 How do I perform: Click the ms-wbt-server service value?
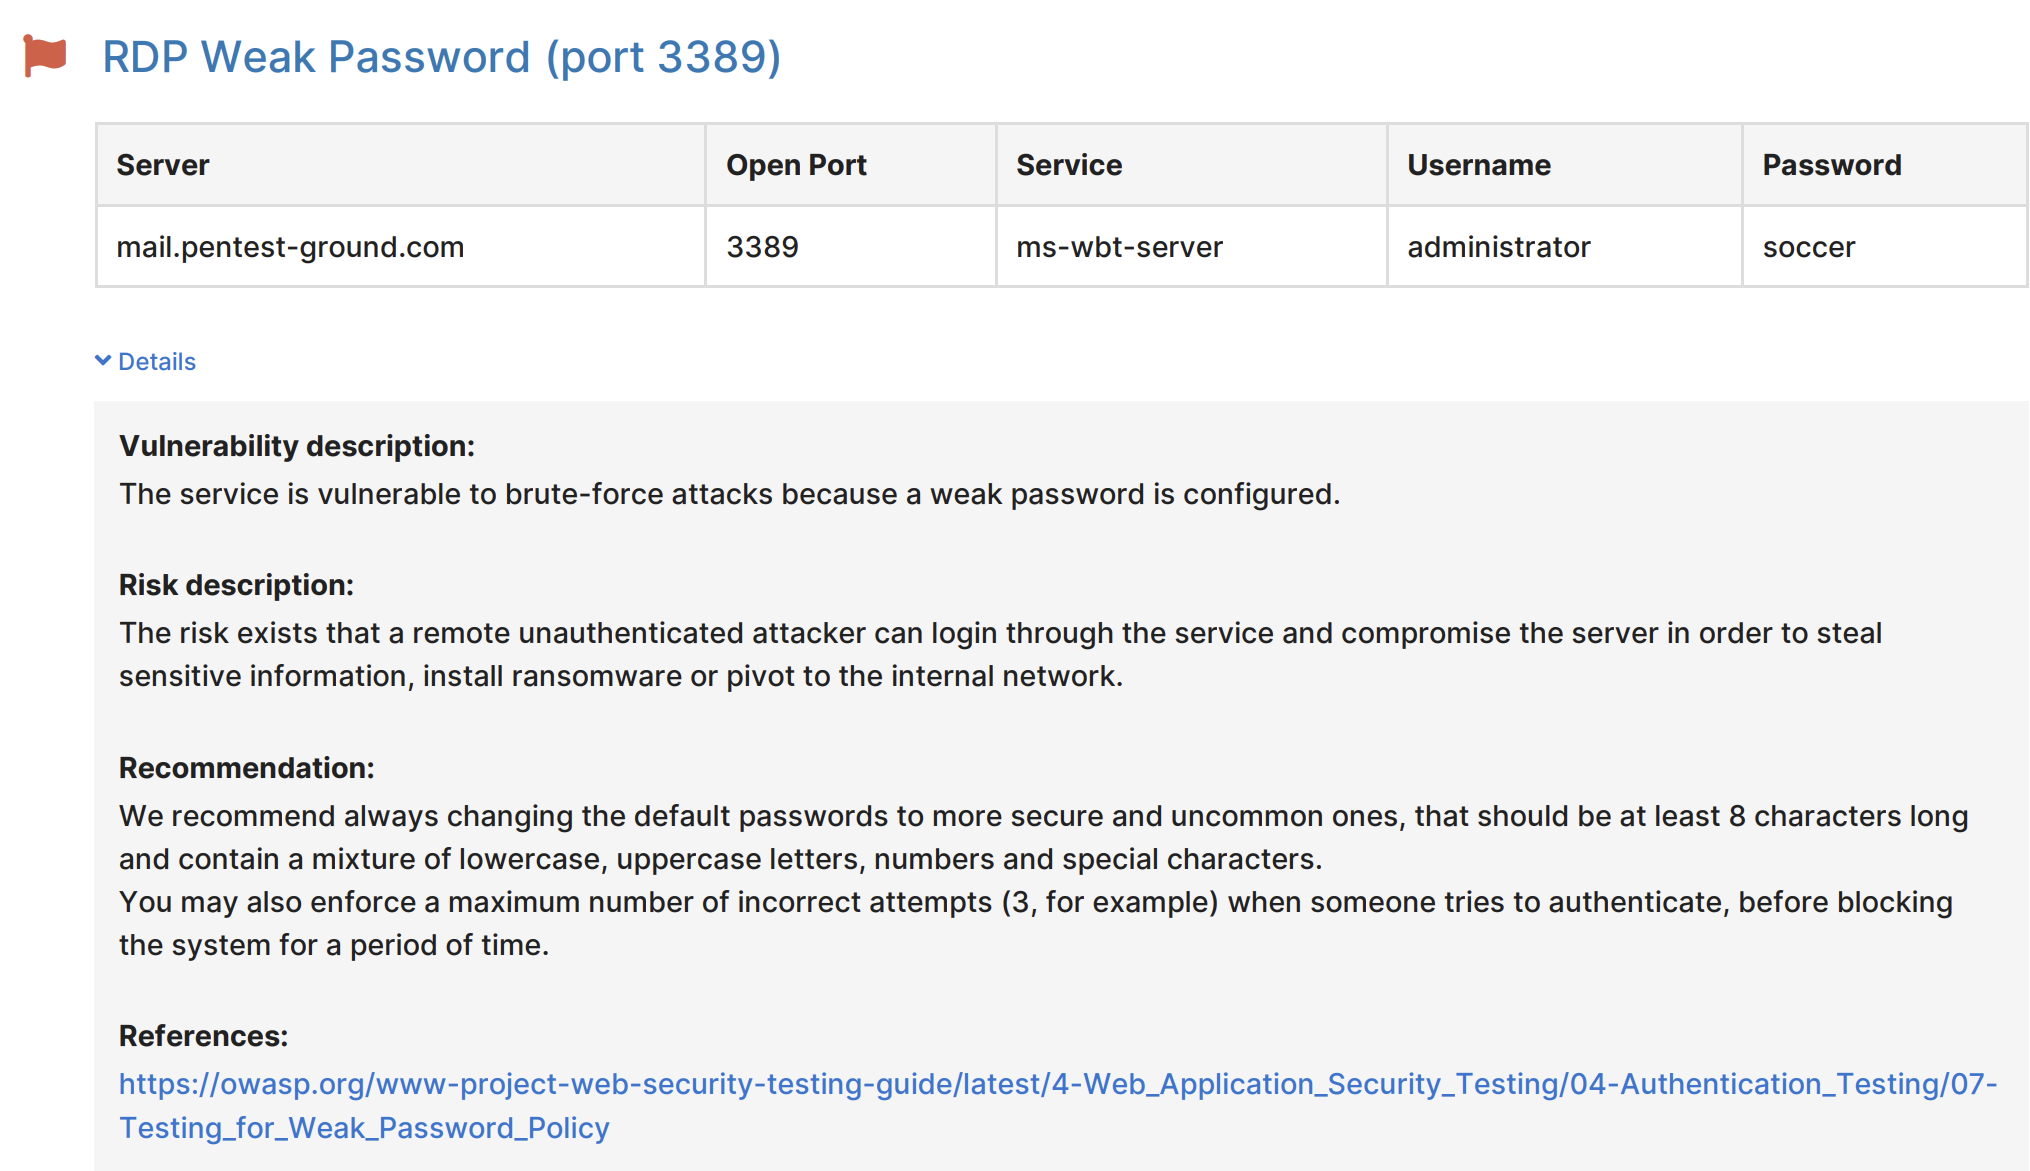coord(1119,246)
